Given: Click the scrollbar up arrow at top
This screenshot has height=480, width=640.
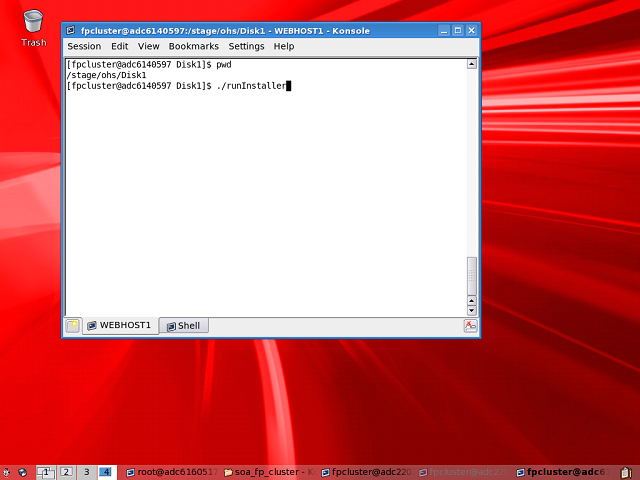Looking at the screenshot, I should [x=471, y=64].
